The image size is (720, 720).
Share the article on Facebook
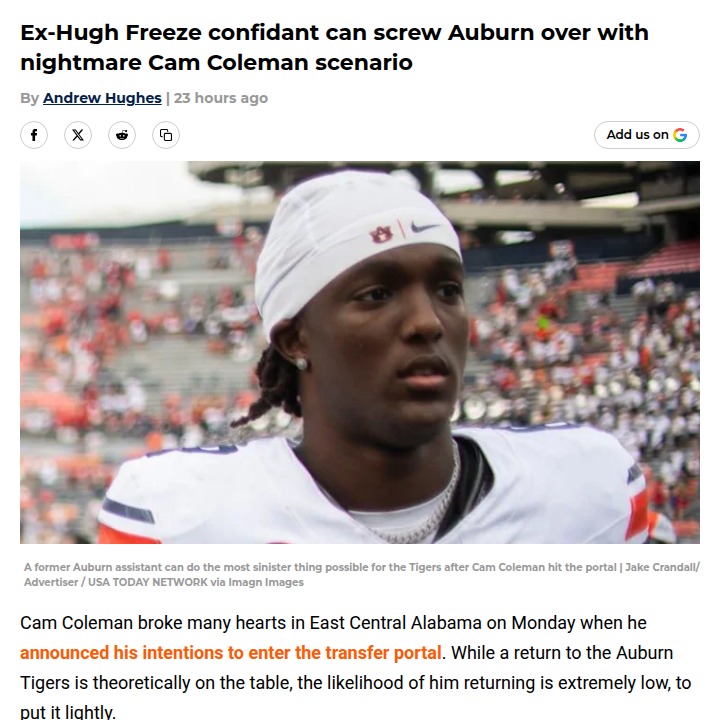[x=34, y=135]
